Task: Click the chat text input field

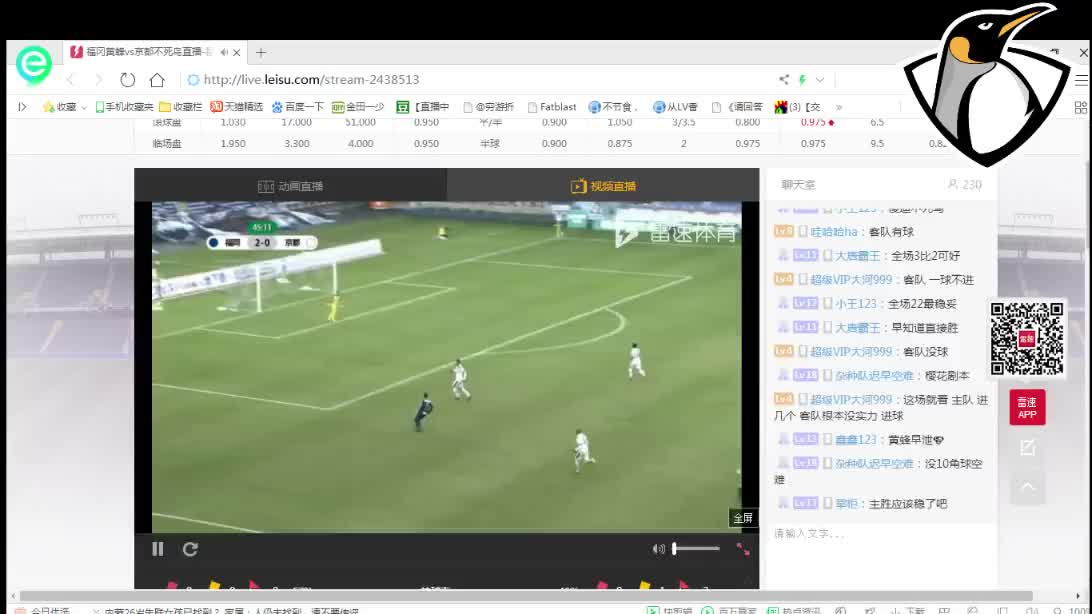Action: [880, 534]
